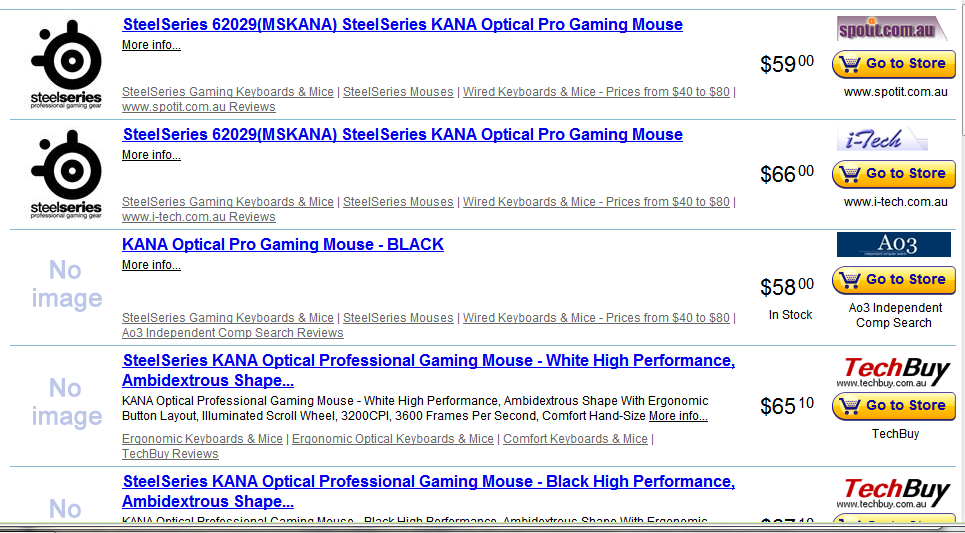Viewport: 965px width, 533px height.
Task: Open the KANA Optical Pro Gaming Mouse - BLACK link
Action: (282, 244)
